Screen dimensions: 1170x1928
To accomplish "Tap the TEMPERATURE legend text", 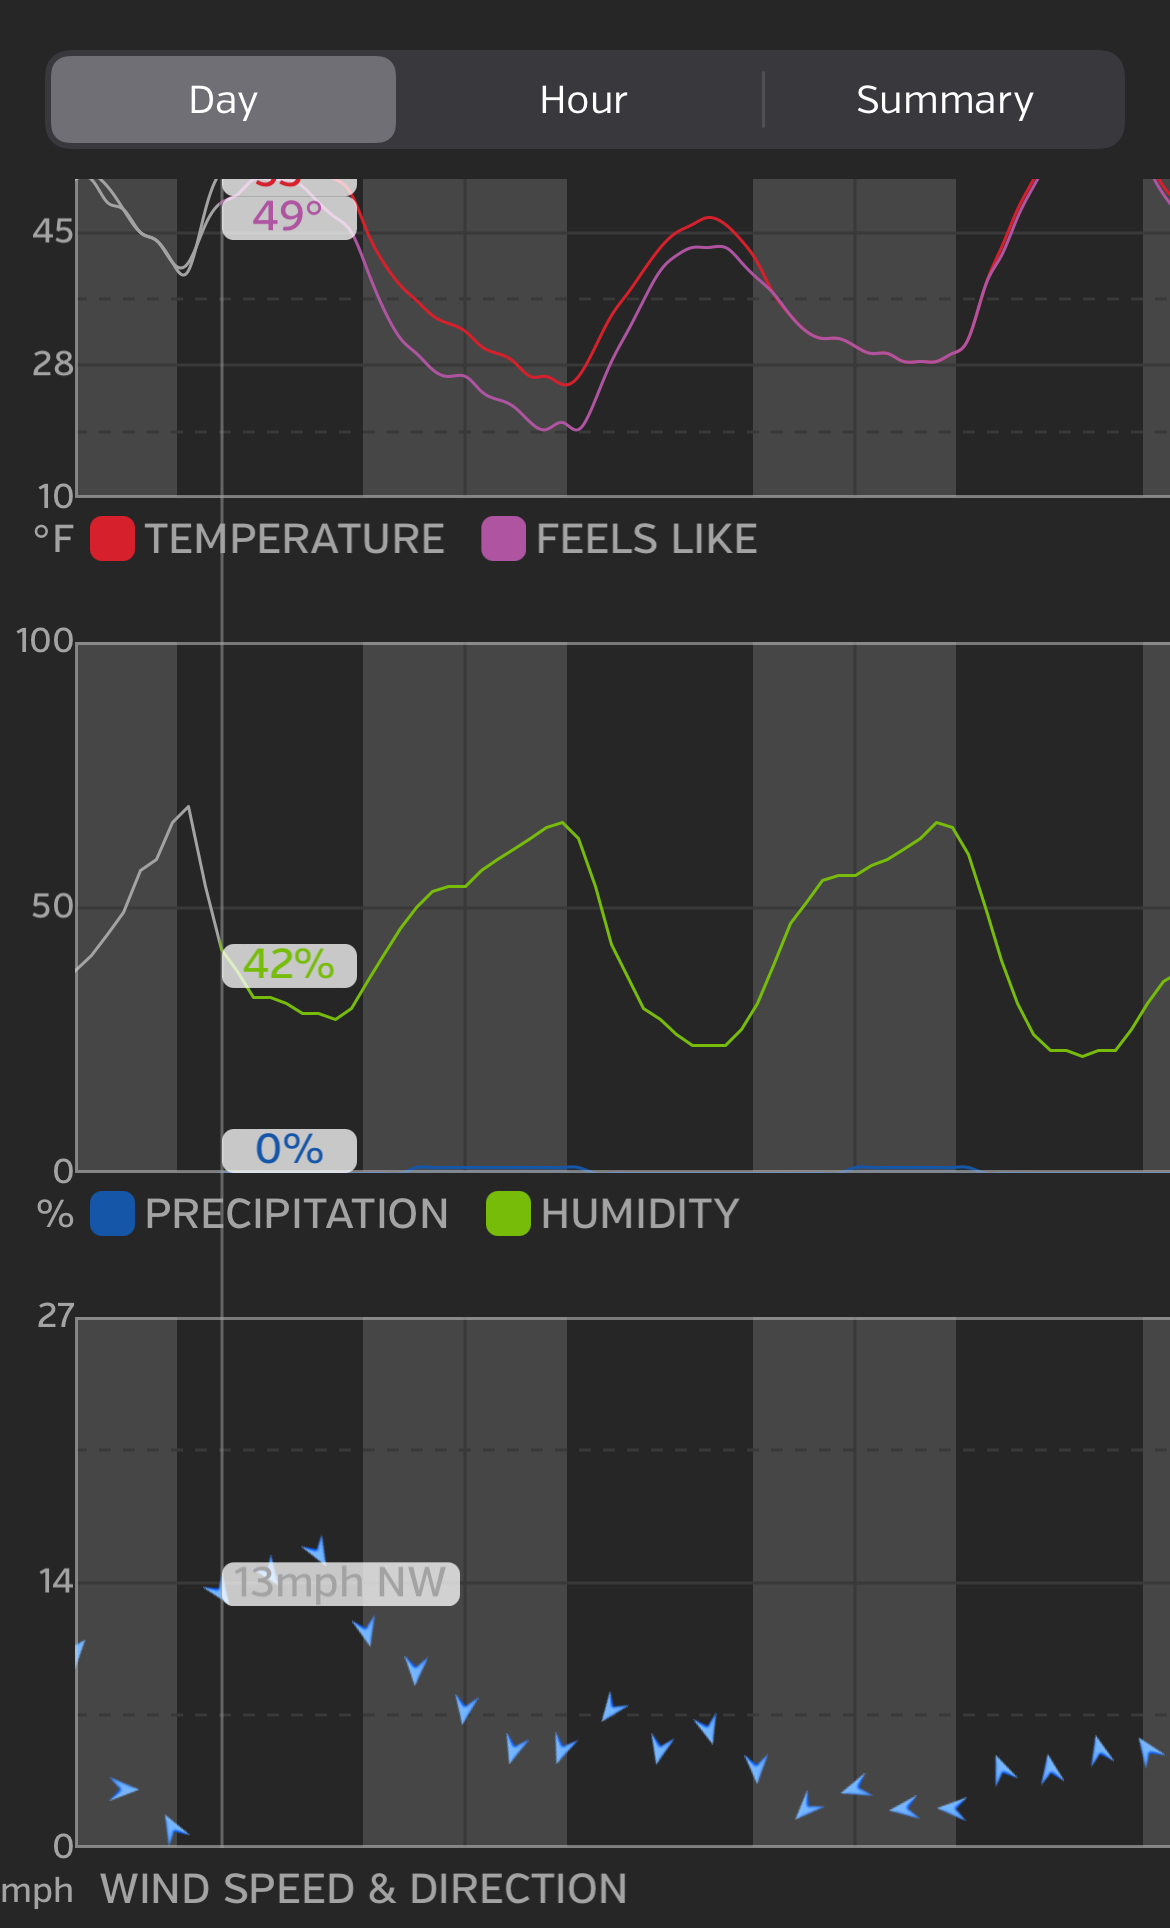I will point(295,539).
